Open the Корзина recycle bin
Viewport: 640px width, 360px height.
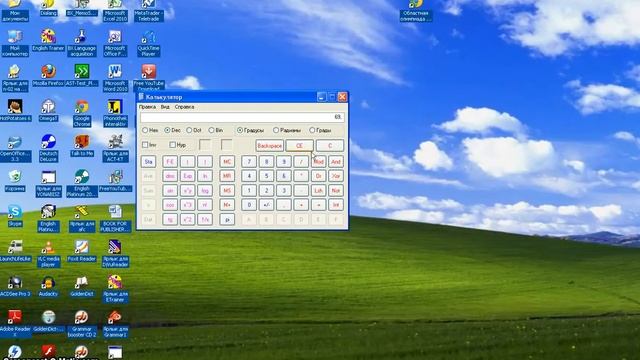[x=15, y=180]
